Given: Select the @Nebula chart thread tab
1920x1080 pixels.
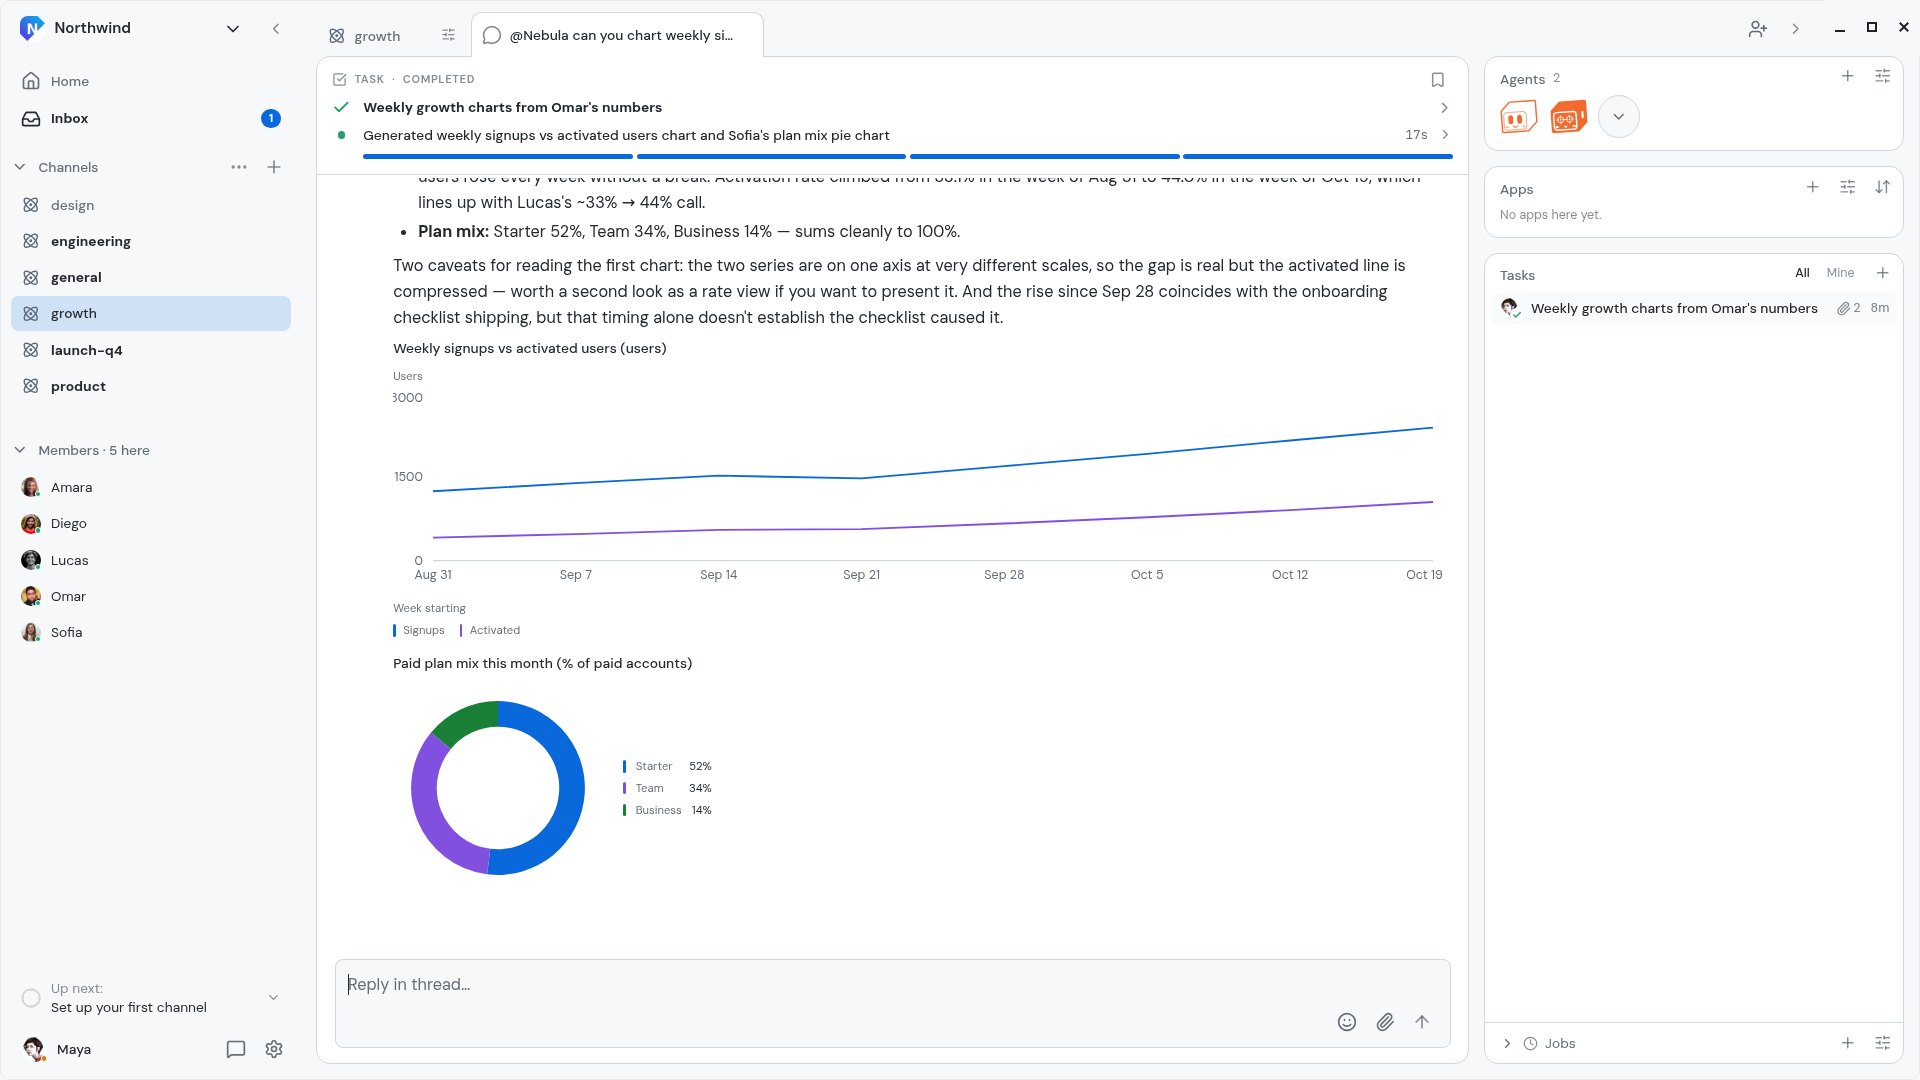Looking at the screenshot, I should tap(617, 35).
